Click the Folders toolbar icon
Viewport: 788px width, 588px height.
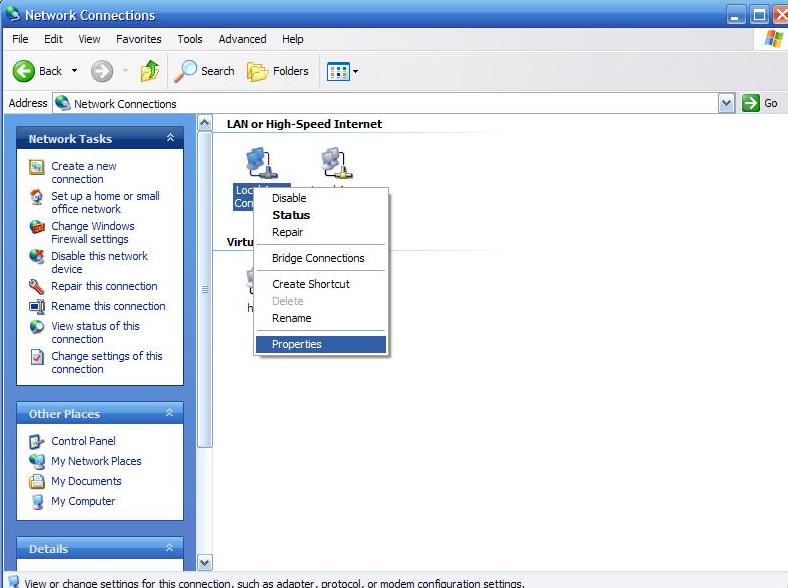(257, 71)
